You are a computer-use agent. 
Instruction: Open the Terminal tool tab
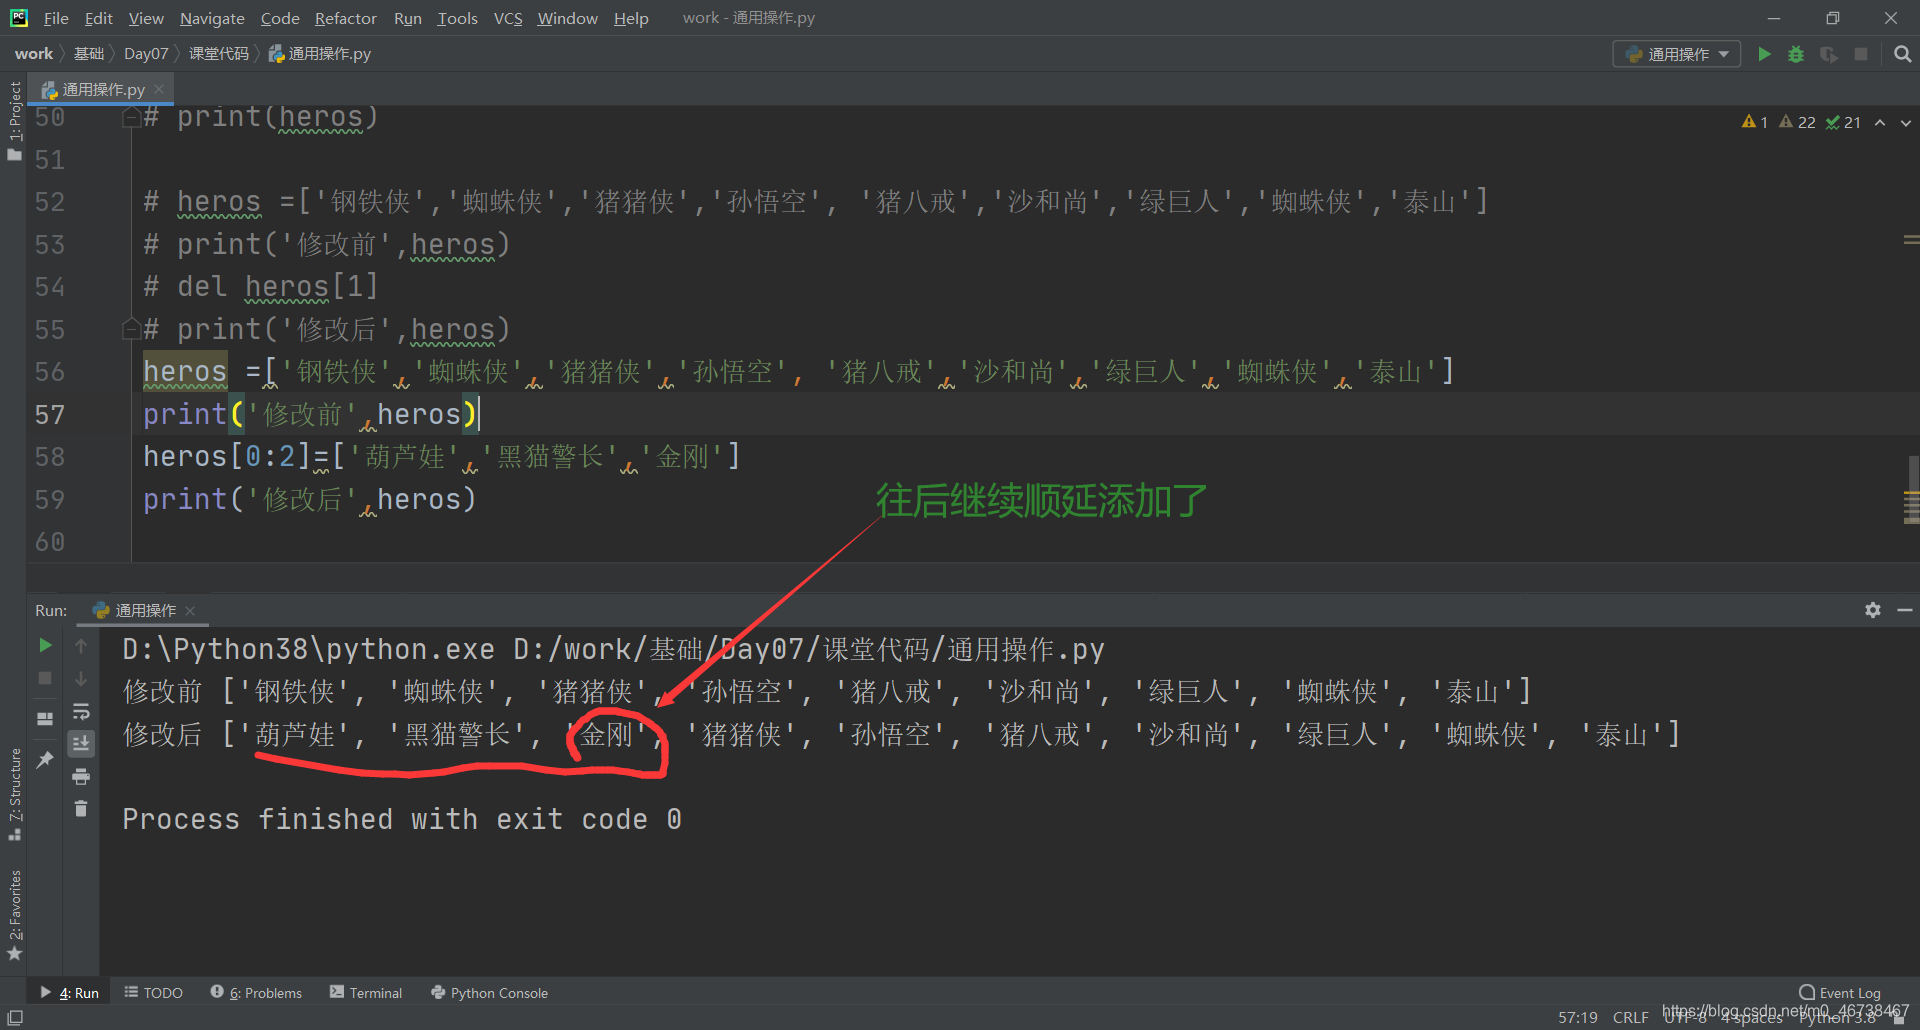click(366, 993)
